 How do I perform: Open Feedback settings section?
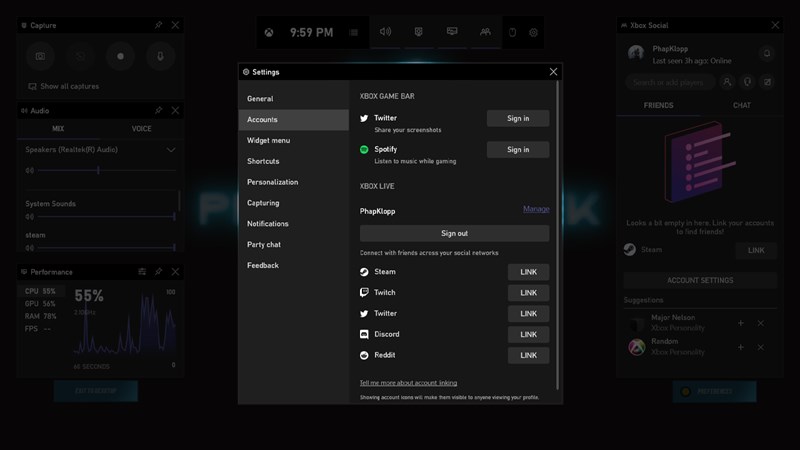(293, 265)
